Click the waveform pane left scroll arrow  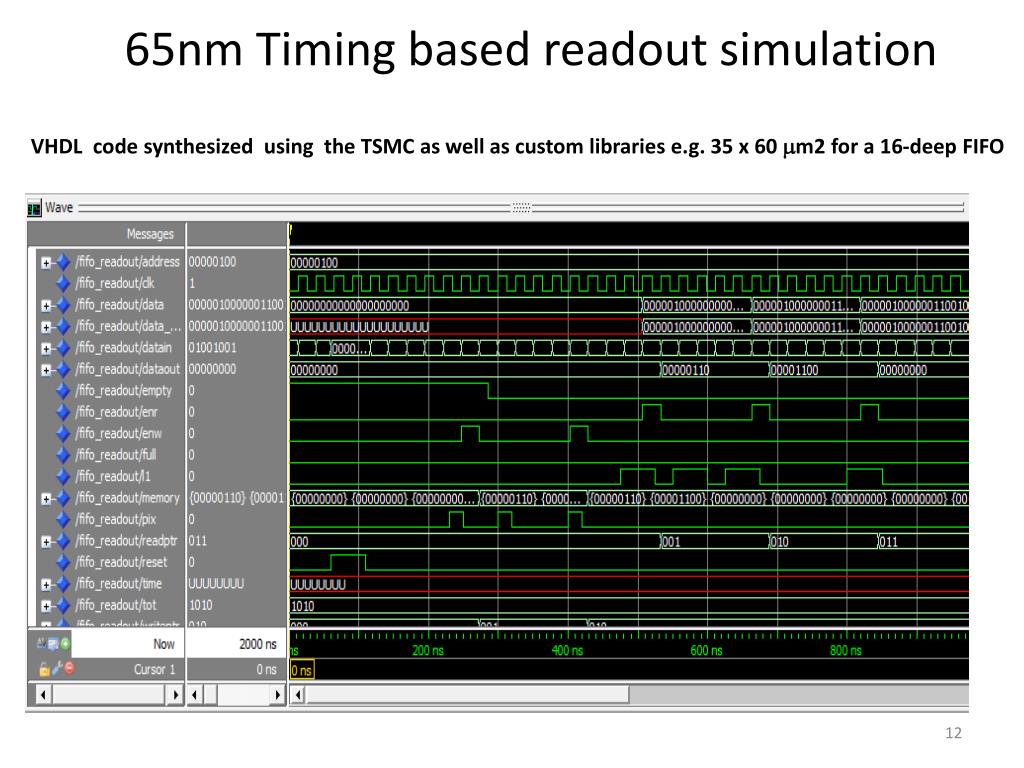point(298,695)
